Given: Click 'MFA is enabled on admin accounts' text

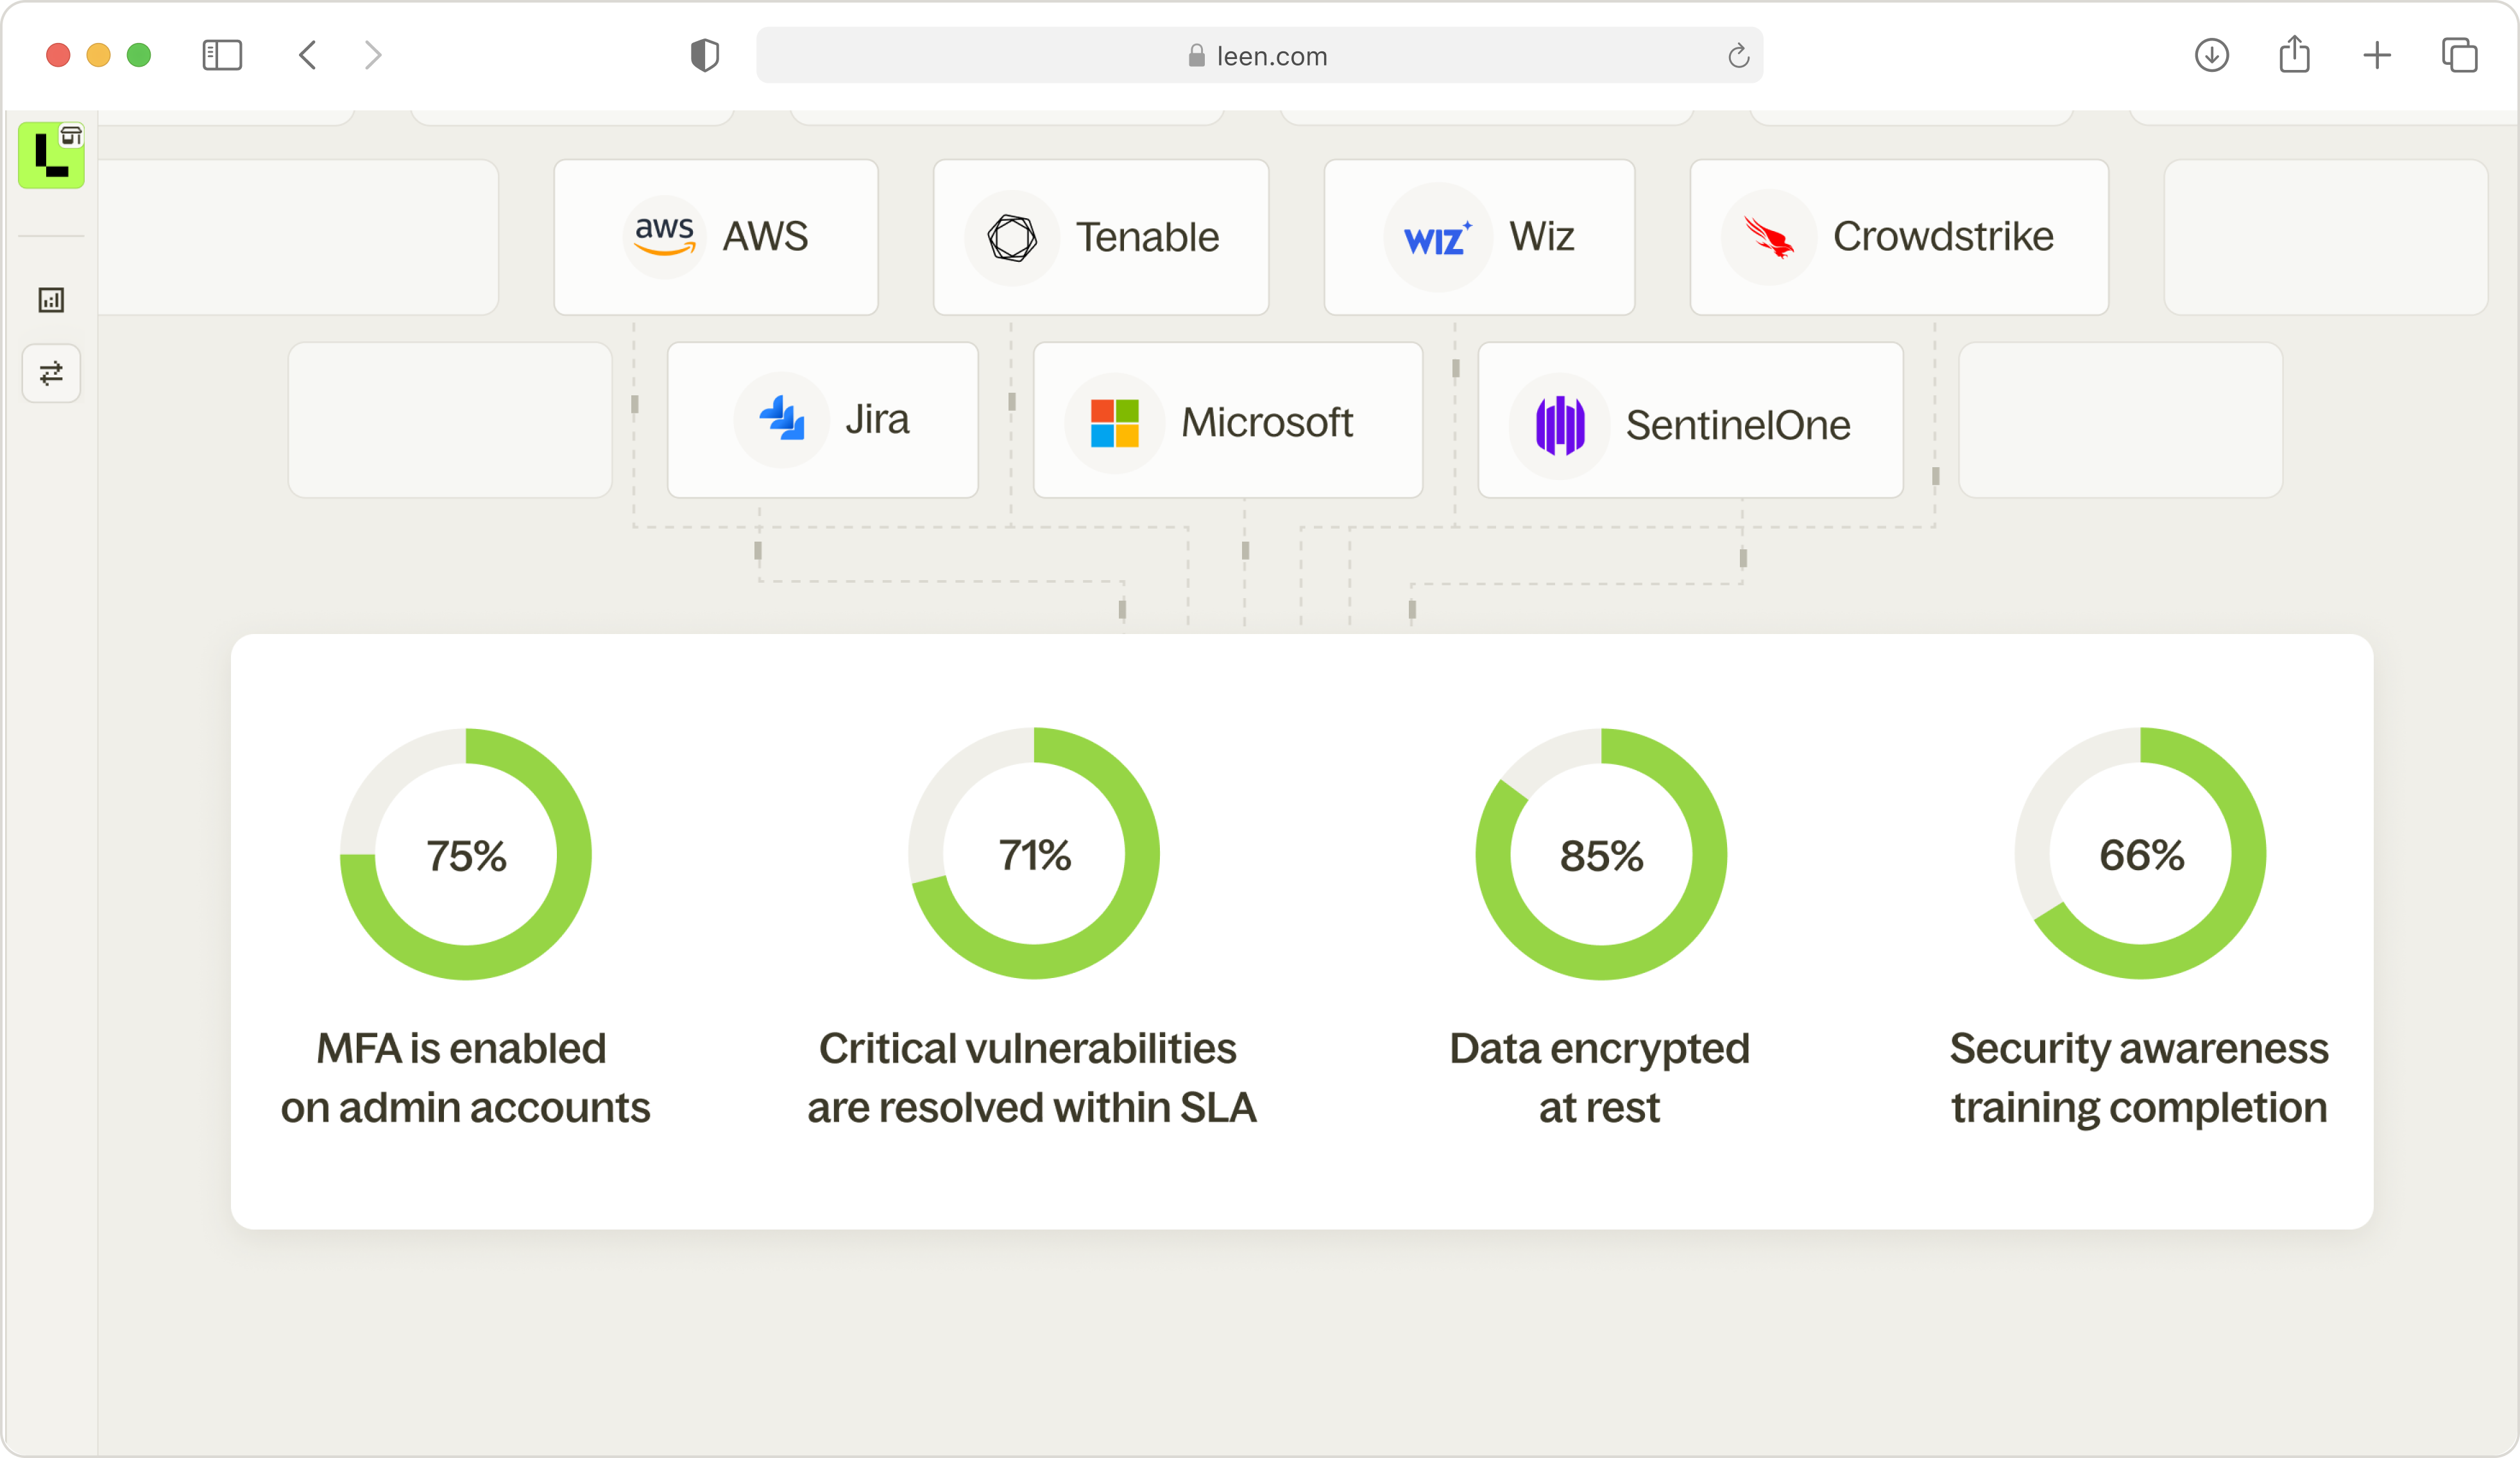Looking at the screenshot, I should (465, 1078).
